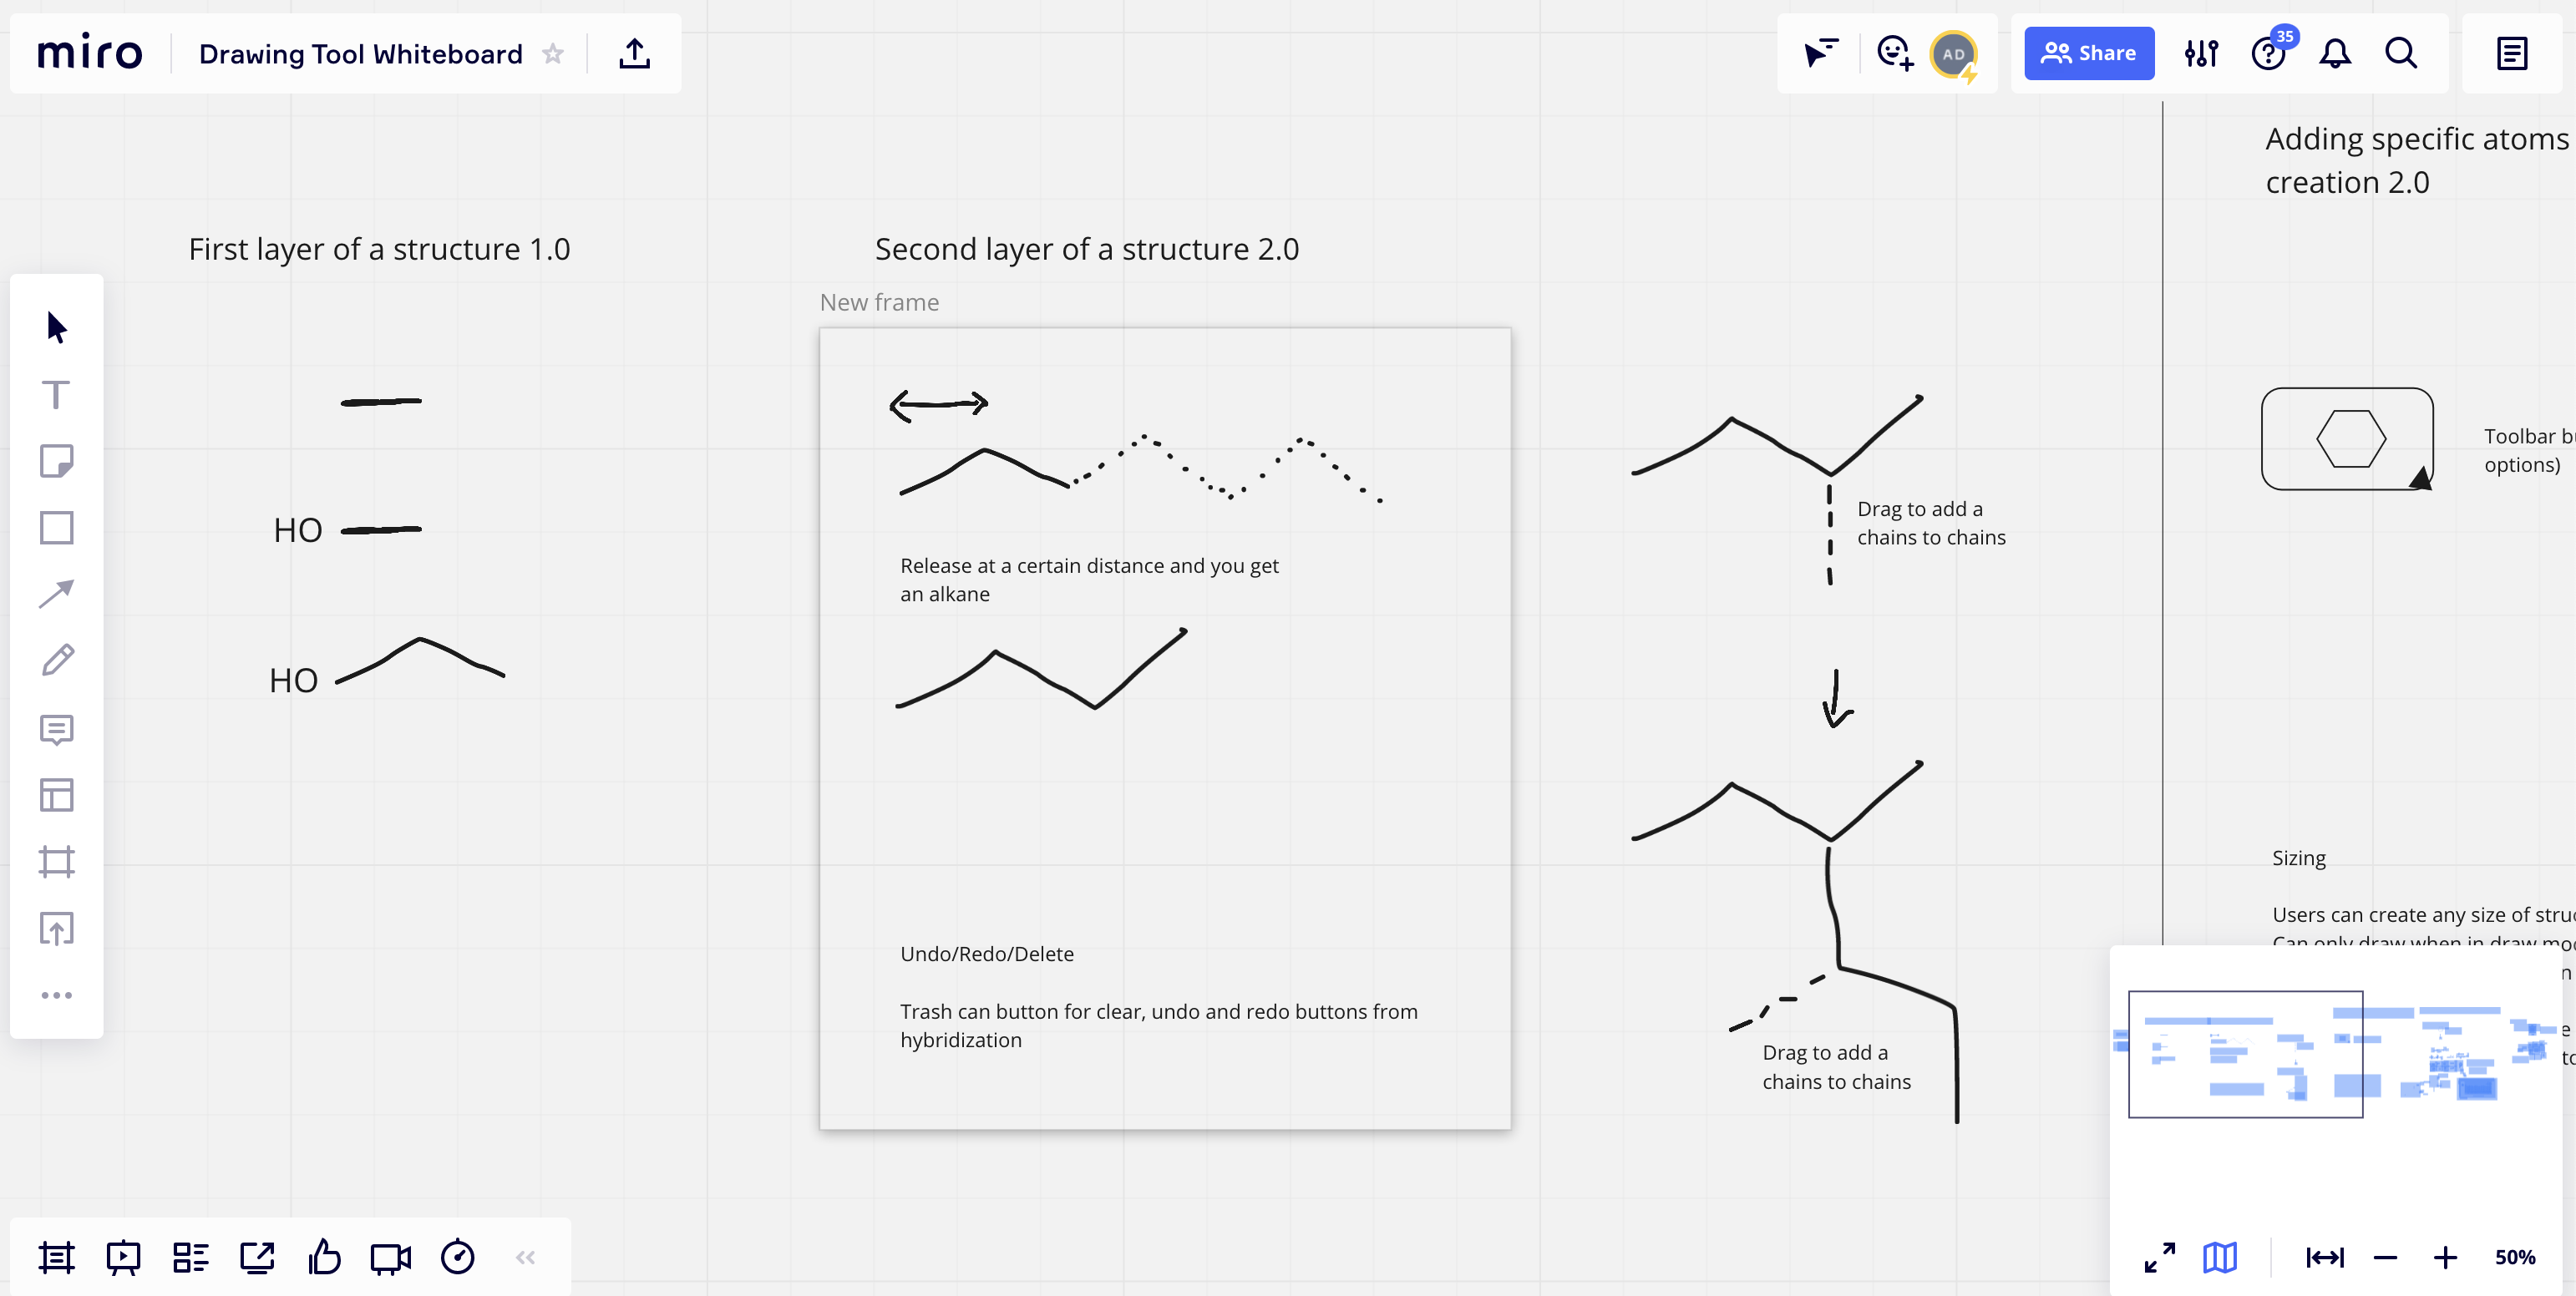Click the Share button
The height and width of the screenshot is (1296, 2576).
[2089, 53]
